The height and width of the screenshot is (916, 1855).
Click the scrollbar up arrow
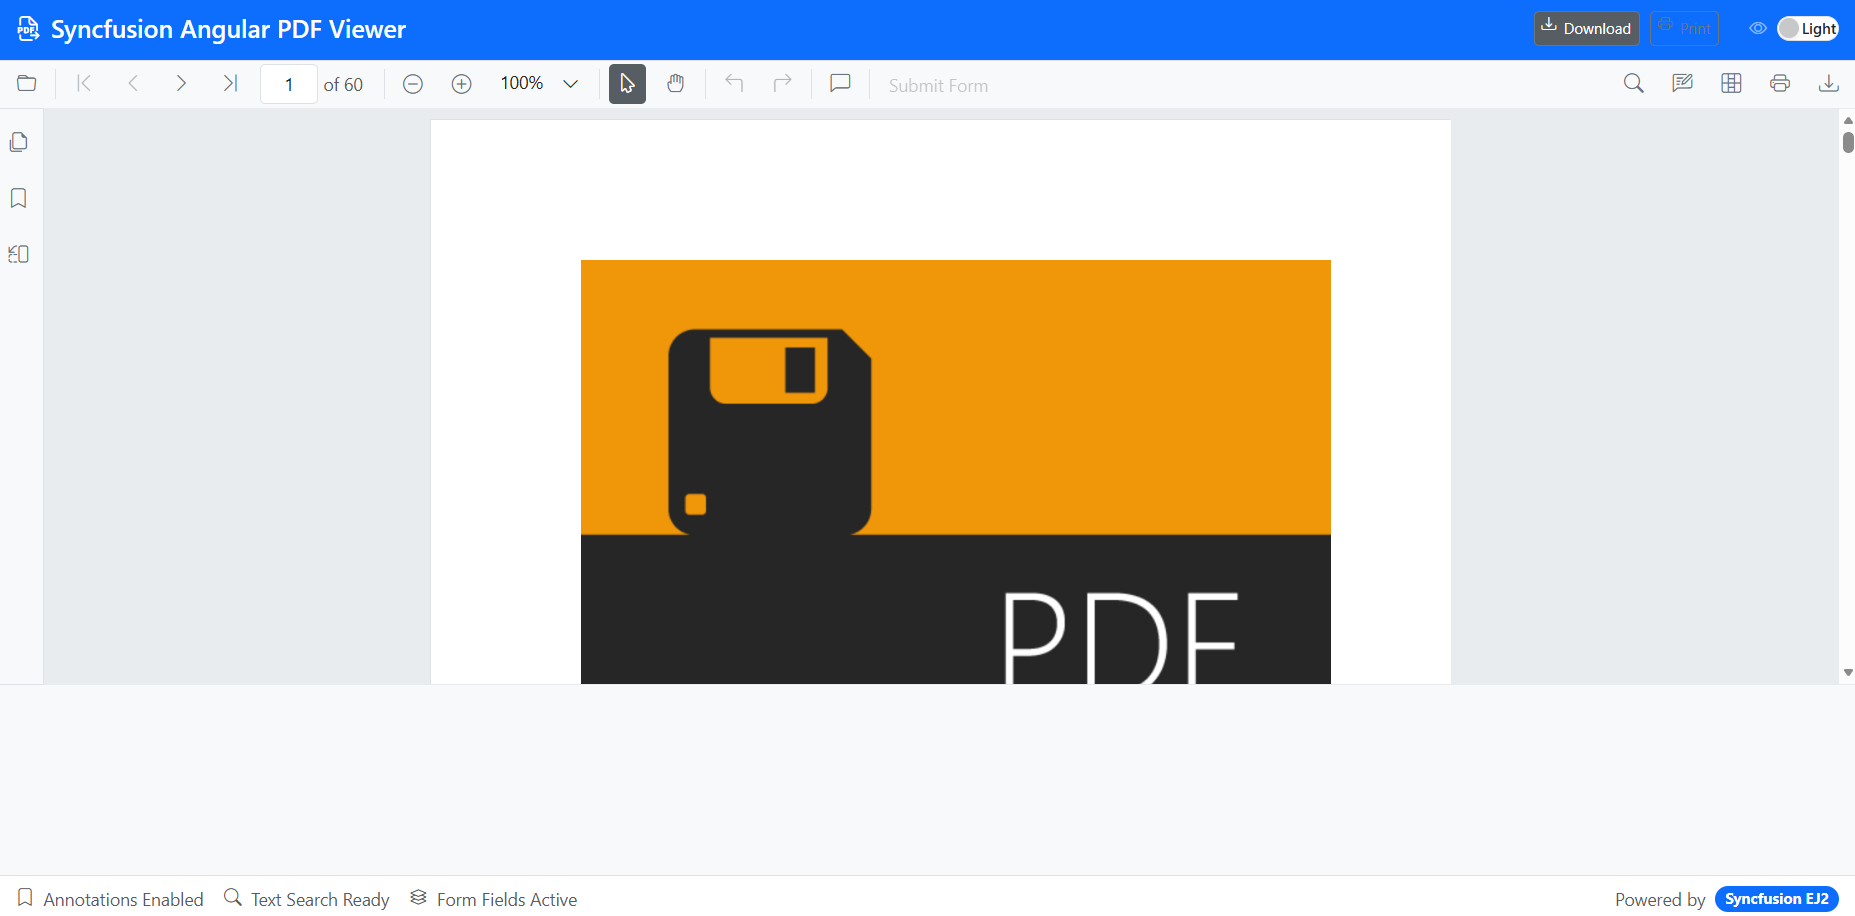click(x=1848, y=121)
